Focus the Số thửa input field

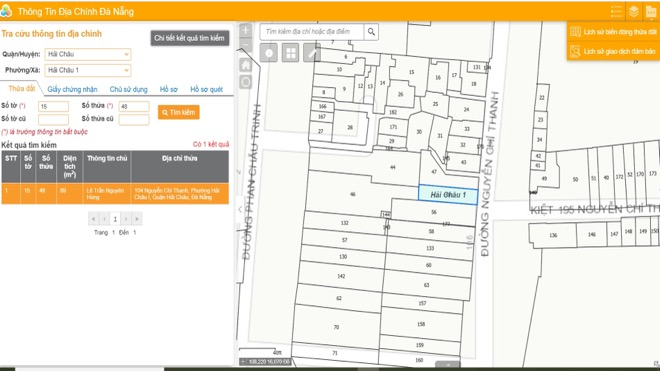tap(134, 107)
